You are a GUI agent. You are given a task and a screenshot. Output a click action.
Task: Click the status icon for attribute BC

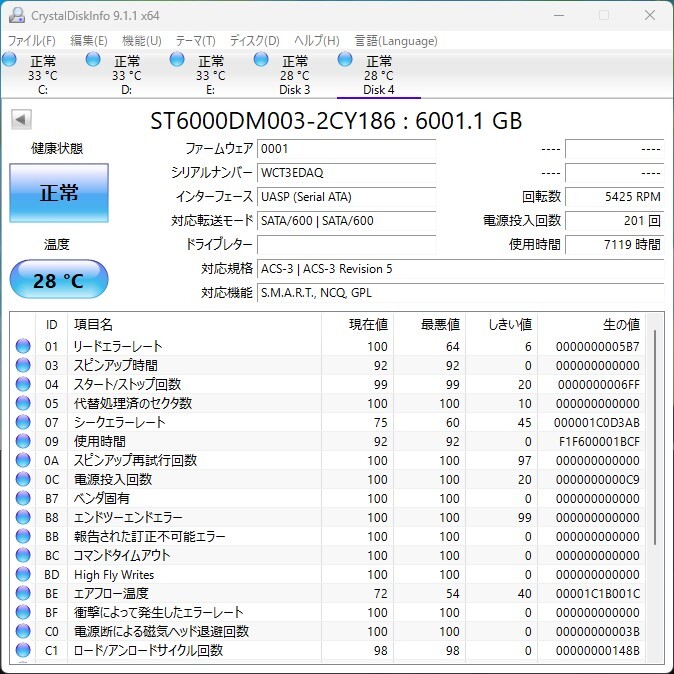(x=23, y=555)
